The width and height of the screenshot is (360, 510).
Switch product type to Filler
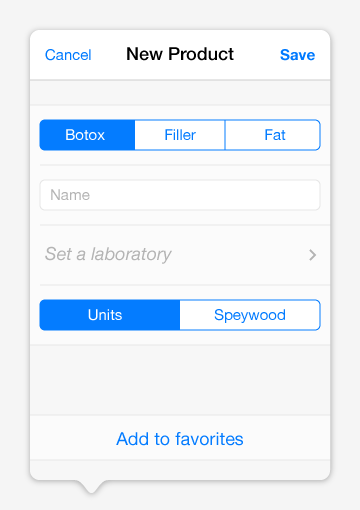pyautogui.click(x=180, y=135)
